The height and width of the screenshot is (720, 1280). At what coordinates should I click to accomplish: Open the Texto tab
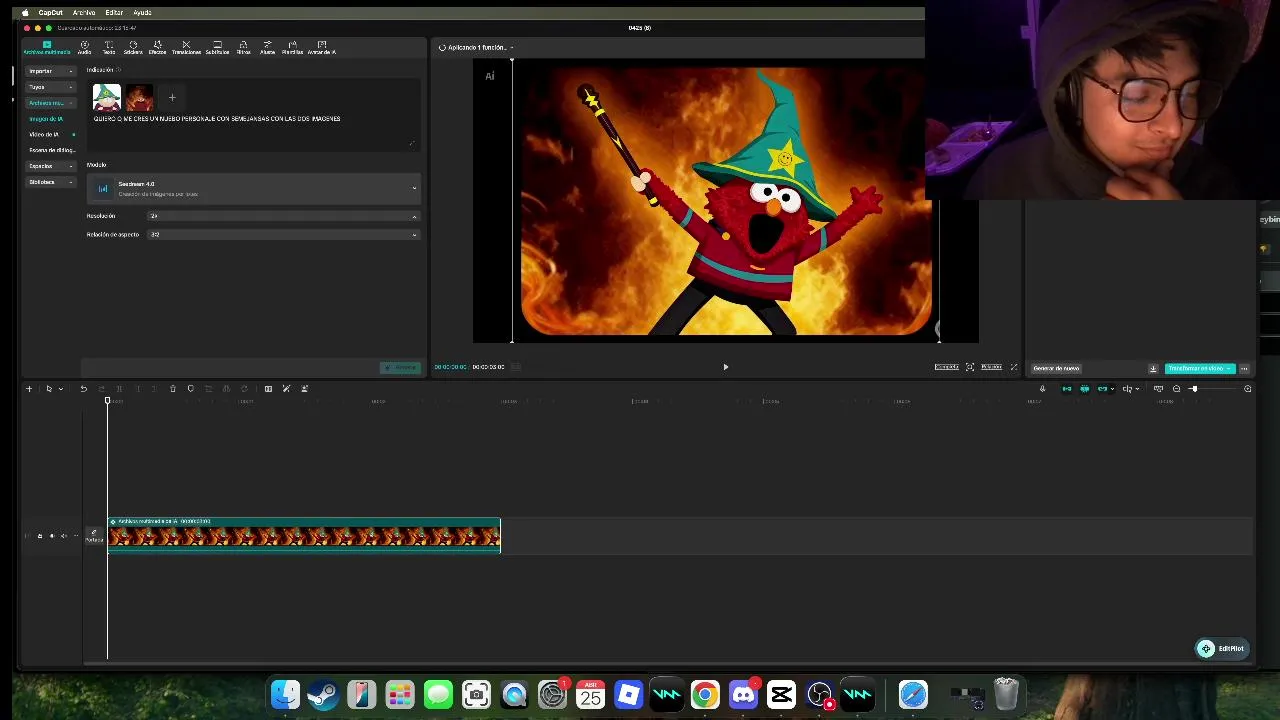[109, 47]
